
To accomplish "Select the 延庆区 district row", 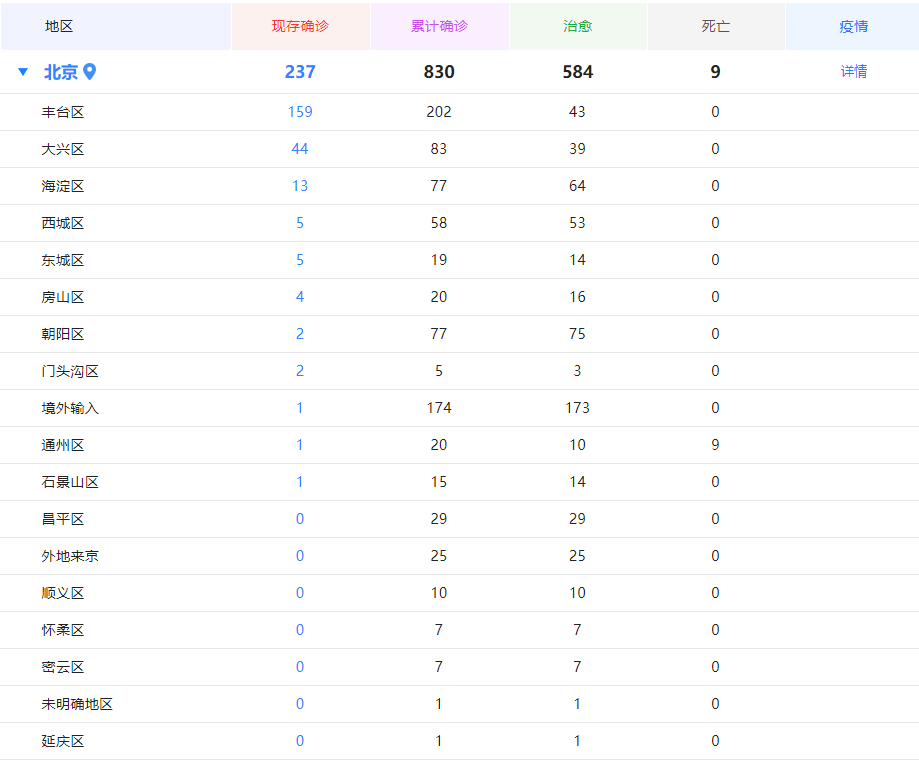I will pyautogui.click(x=63, y=741).
